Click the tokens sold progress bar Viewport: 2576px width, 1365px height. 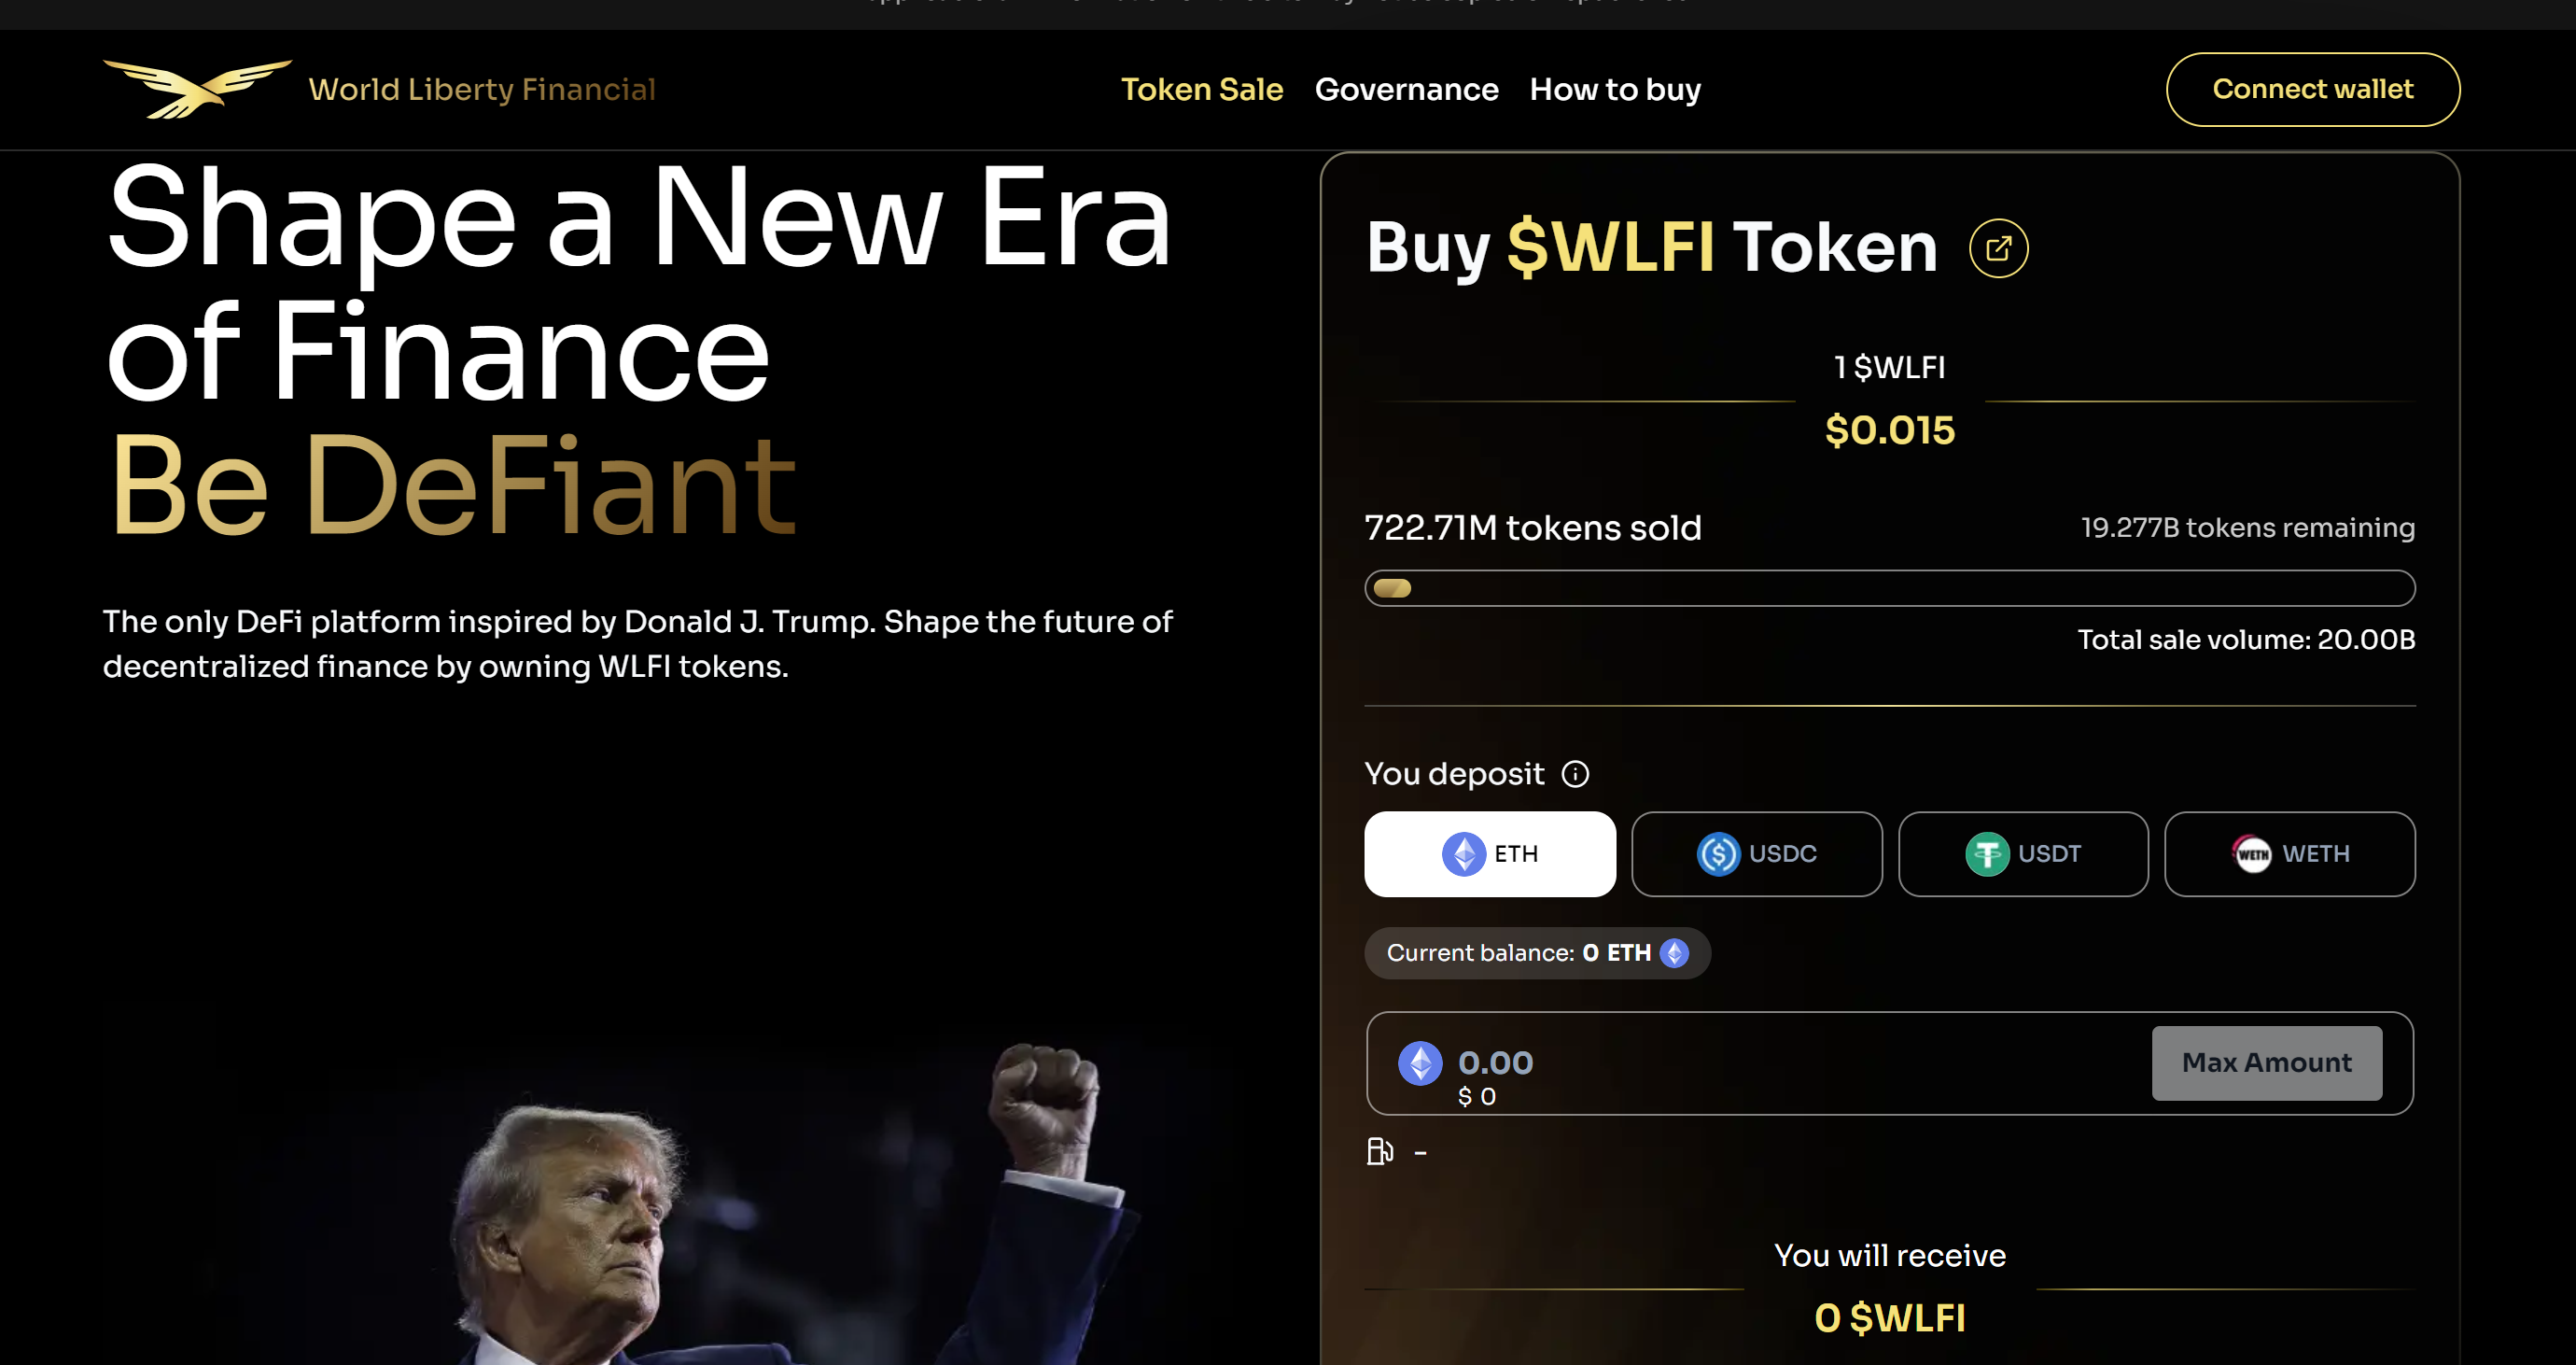1889,588
